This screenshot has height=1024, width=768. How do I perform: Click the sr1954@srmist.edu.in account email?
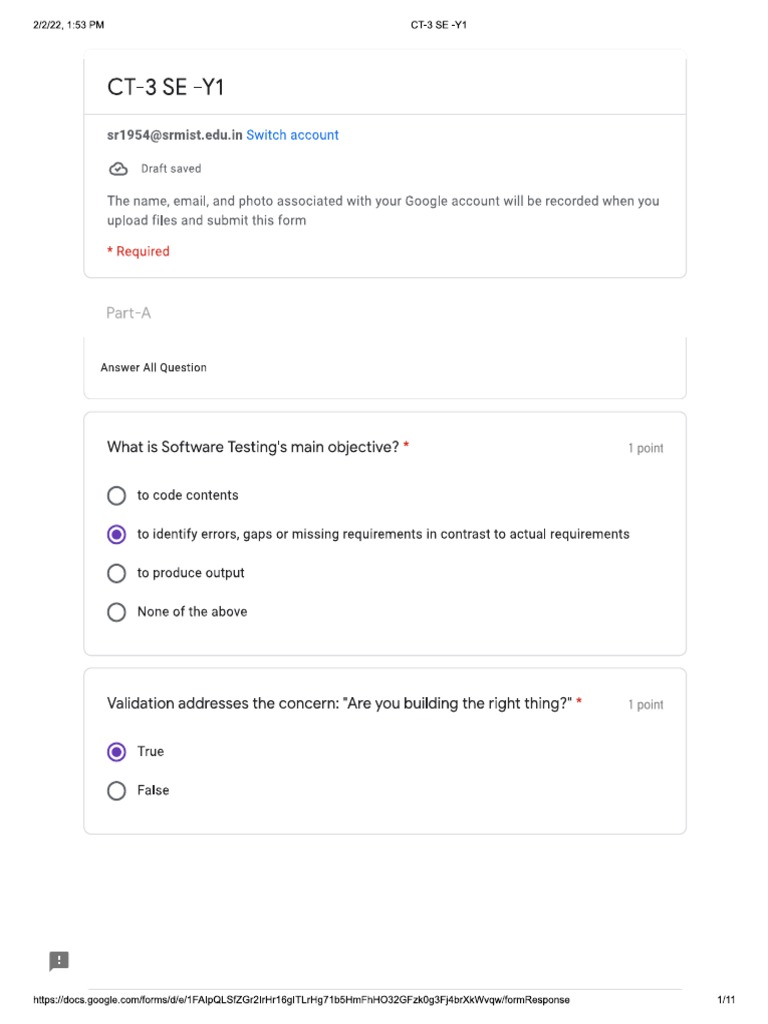[175, 135]
